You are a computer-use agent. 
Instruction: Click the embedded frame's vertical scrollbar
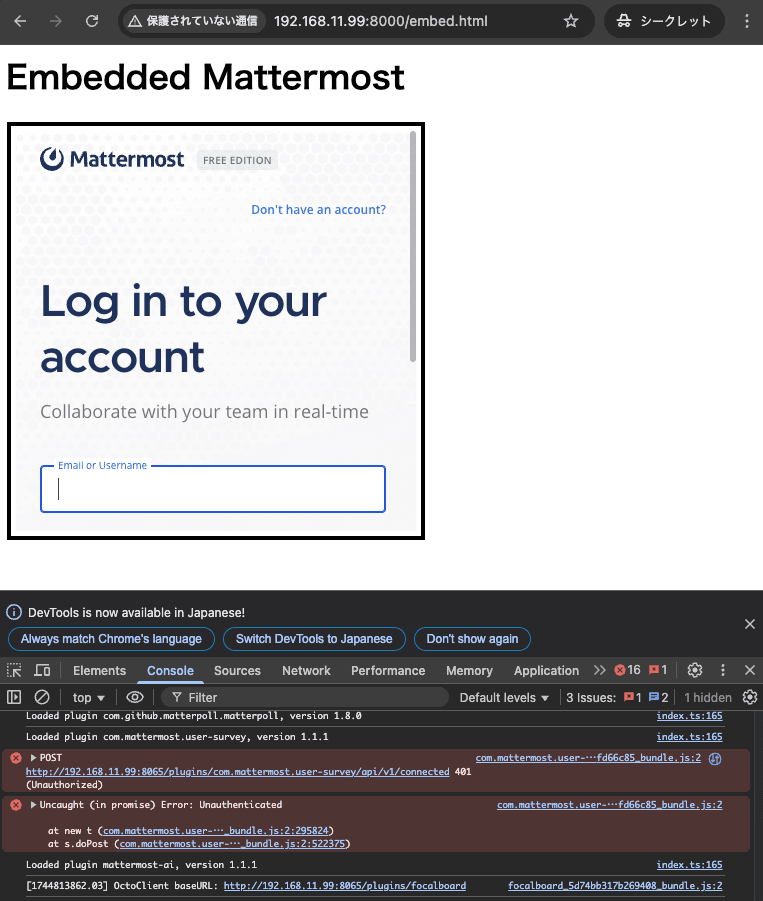(x=413, y=247)
